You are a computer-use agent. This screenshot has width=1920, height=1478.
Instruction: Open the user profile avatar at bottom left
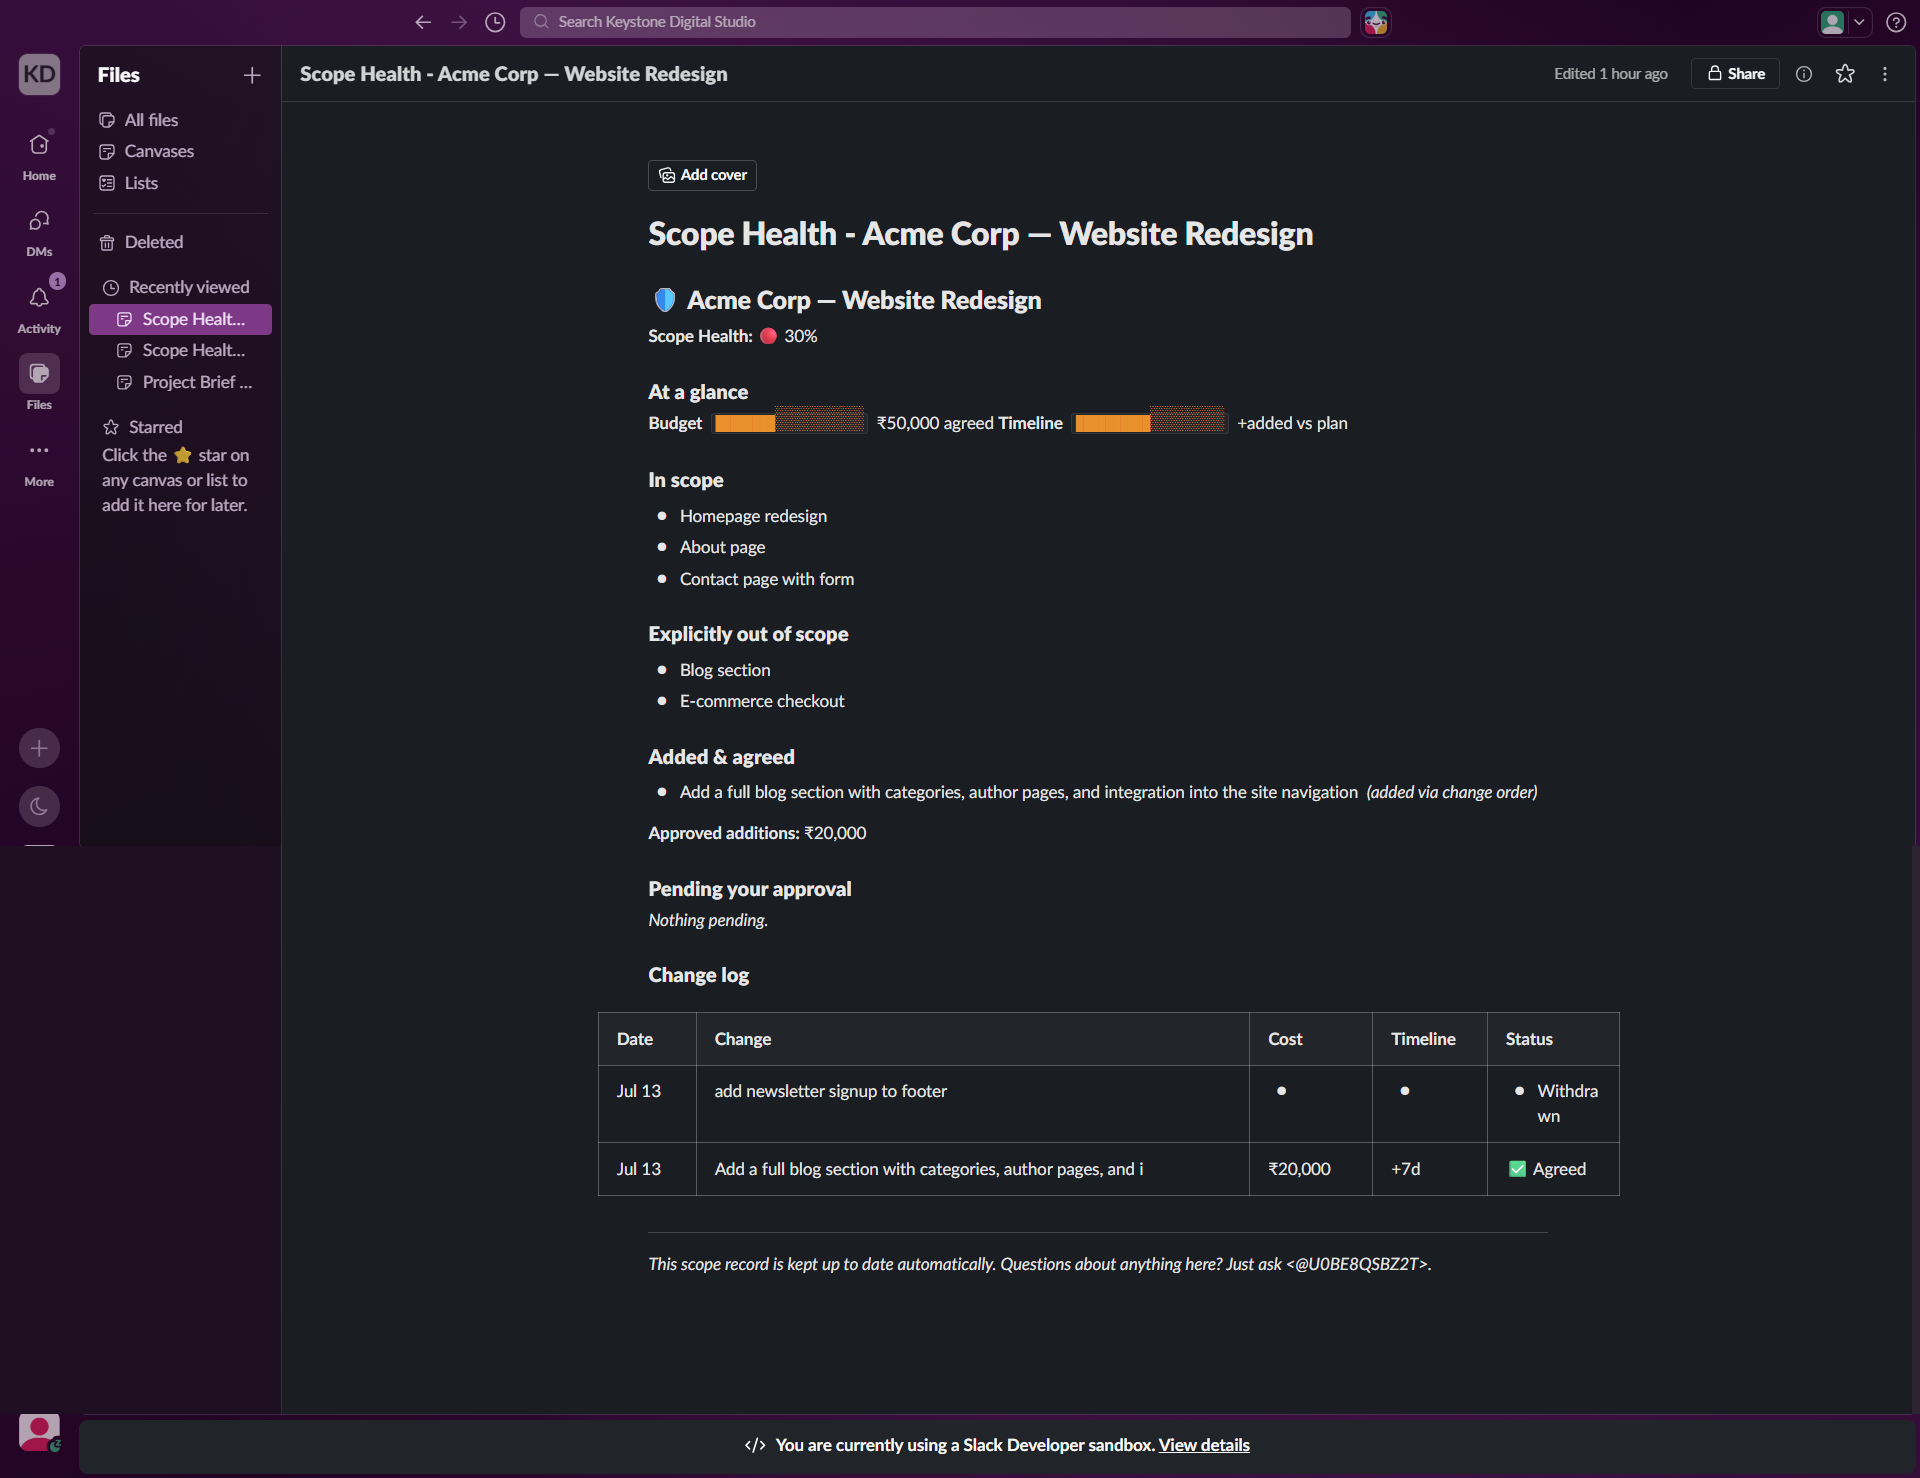coord(39,1433)
